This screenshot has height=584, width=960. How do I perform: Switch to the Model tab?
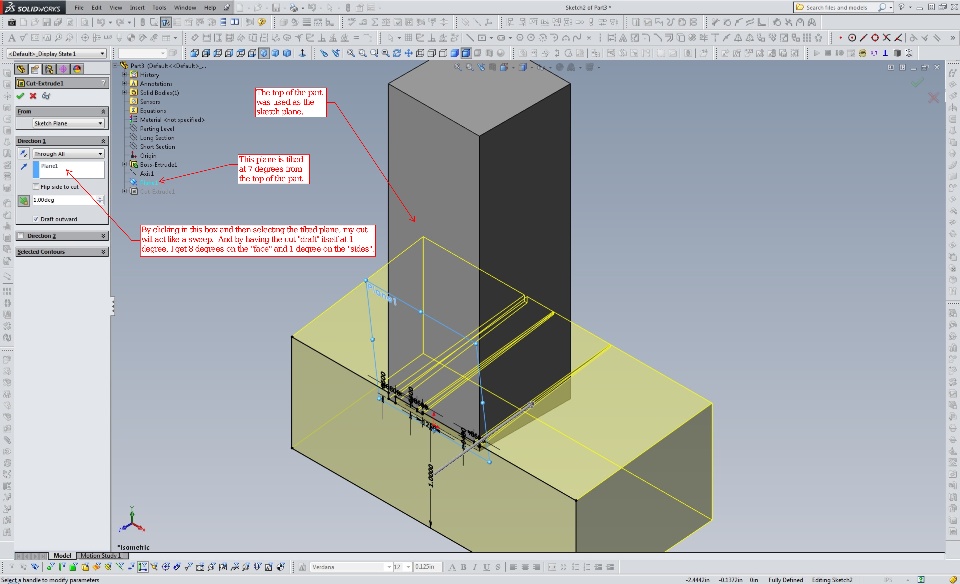pyautogui.click(x=62, y=556)
